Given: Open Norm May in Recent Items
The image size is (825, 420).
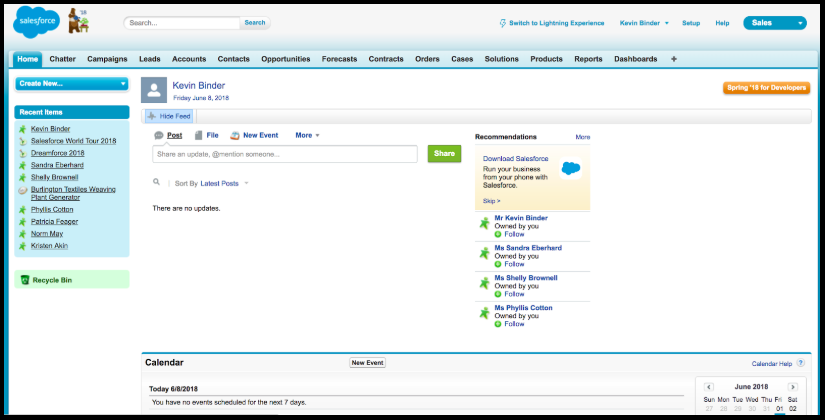Looking at the screenshot, I should tap(47, 234).
